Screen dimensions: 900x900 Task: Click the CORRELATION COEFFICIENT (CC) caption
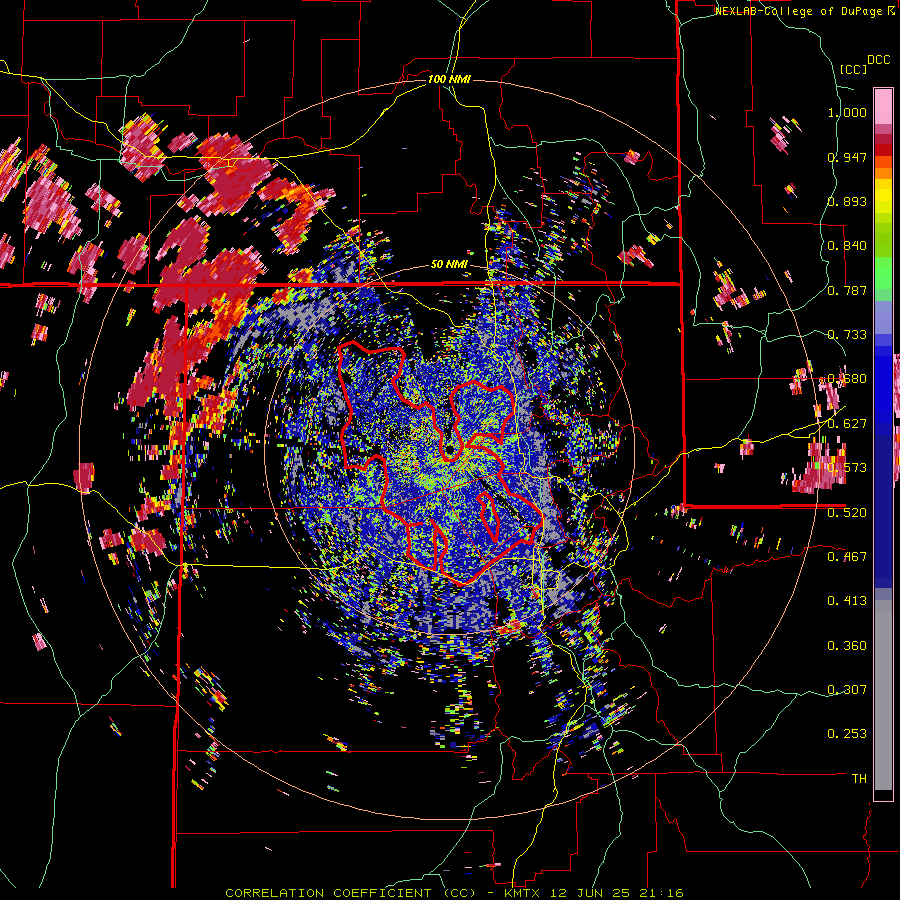pos(350,893)
